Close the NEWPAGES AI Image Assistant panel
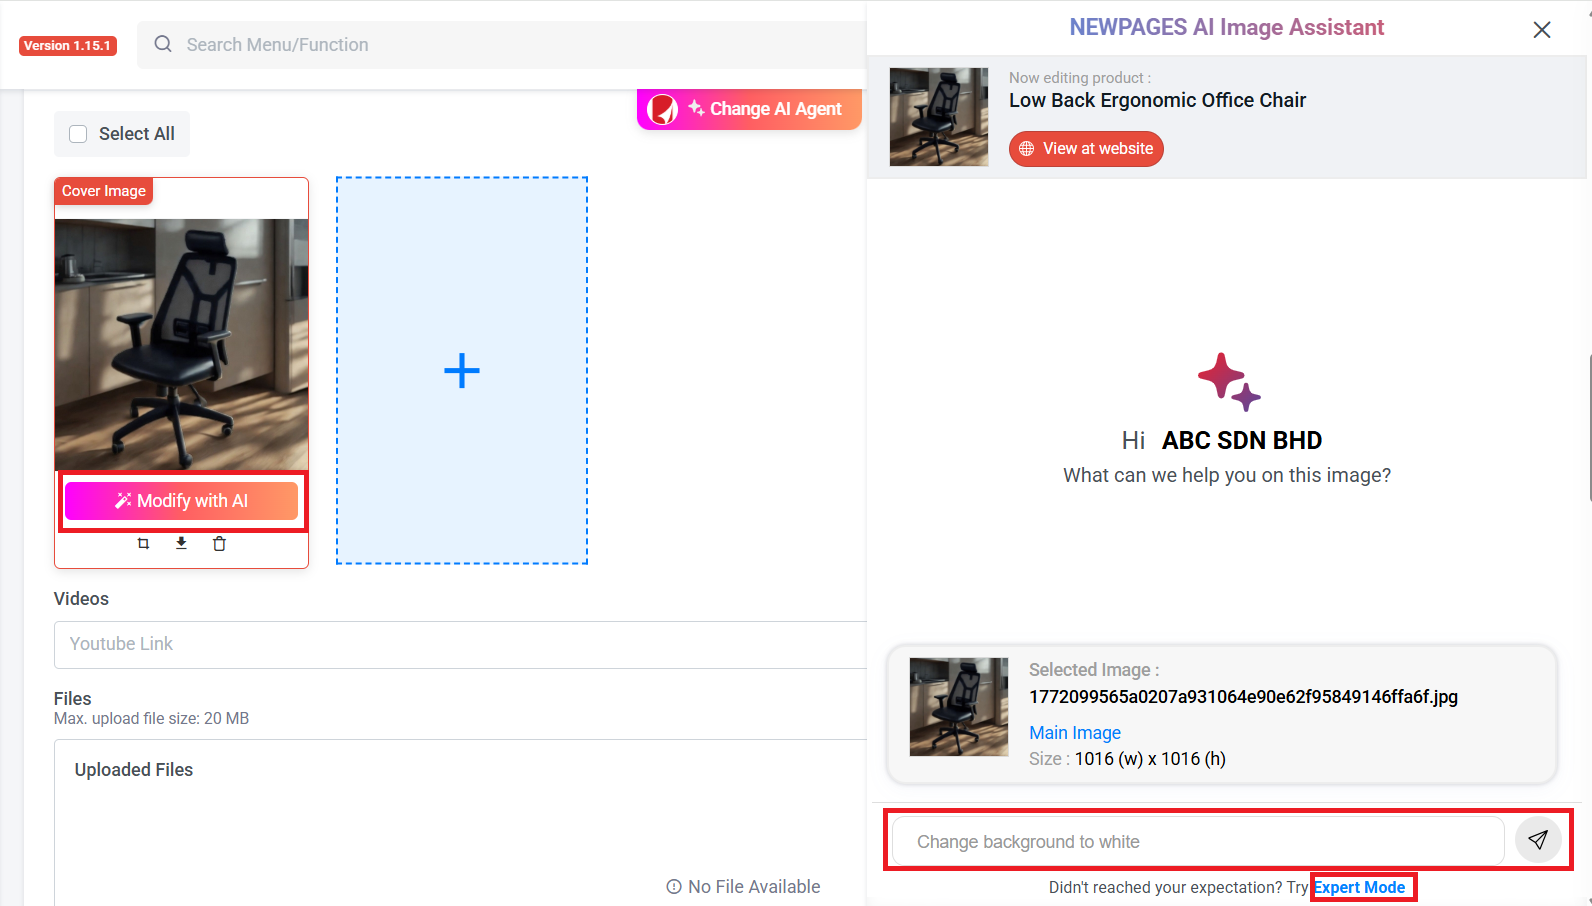1592x906 pixels. 1542,29
